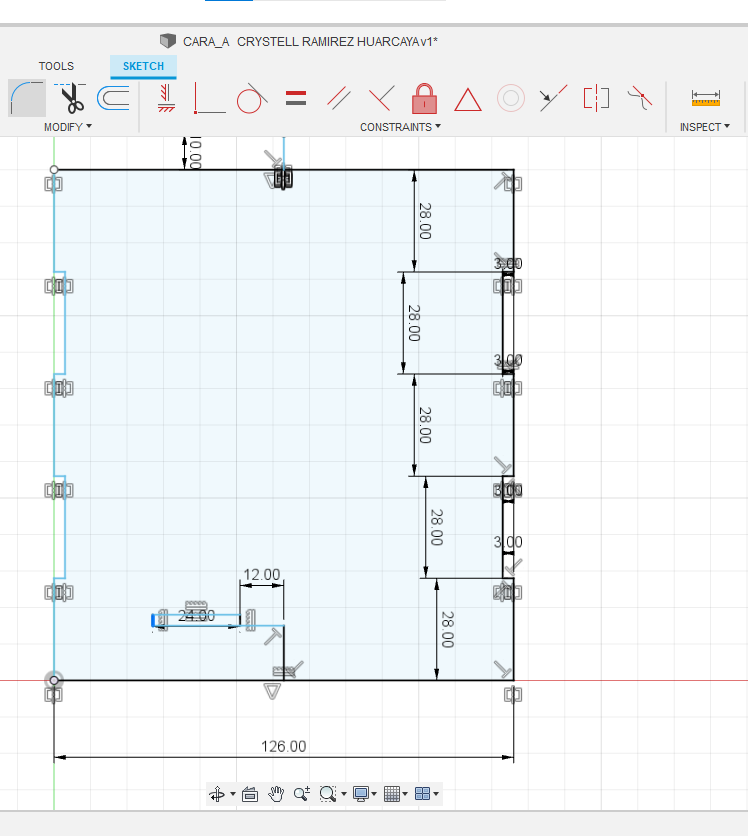This screenshot has width=748, height=836.
Task: Open Display Settings monitor icon
Action: click(361, 794)
